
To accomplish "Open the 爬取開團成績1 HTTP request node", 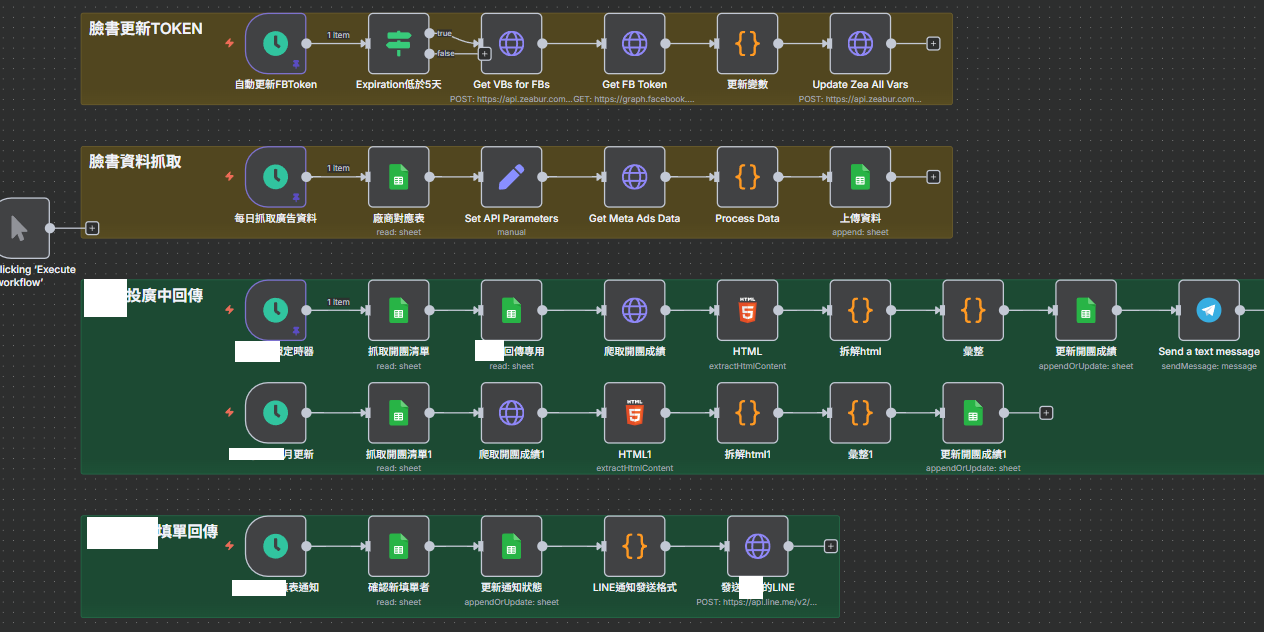I will (511, 413).
